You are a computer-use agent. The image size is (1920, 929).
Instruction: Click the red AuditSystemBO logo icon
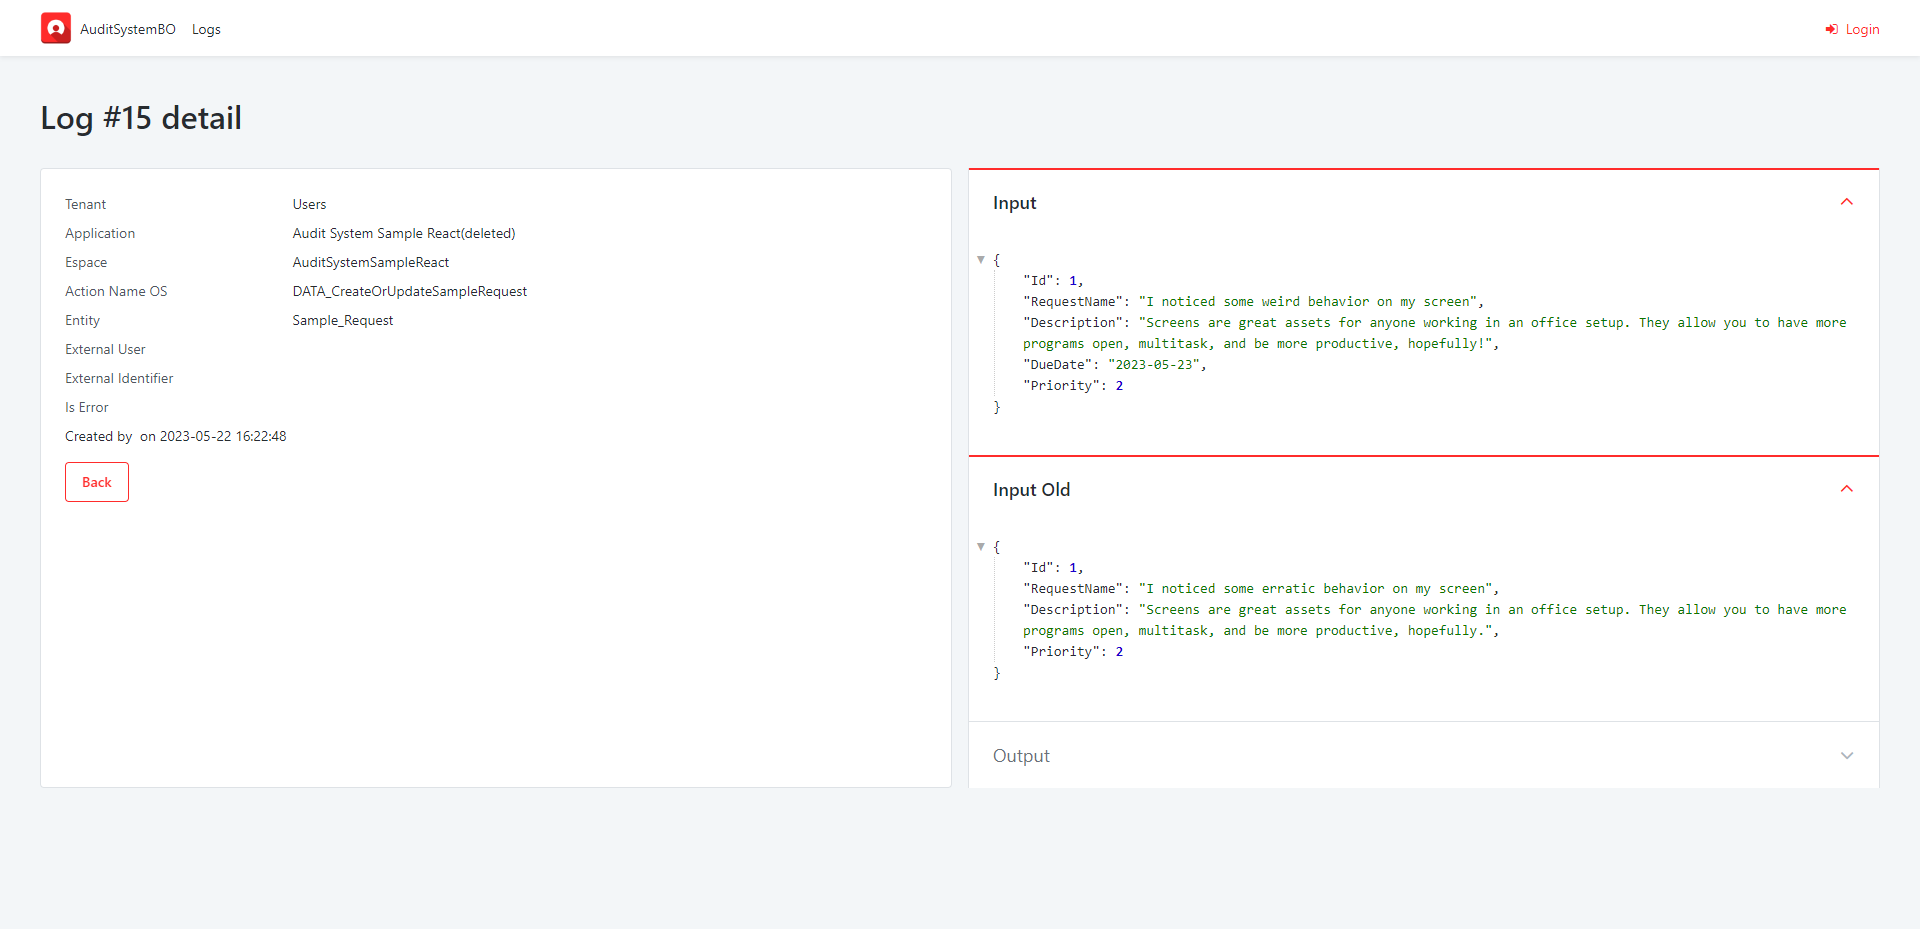pyautogui.click(x=56, y=28)
